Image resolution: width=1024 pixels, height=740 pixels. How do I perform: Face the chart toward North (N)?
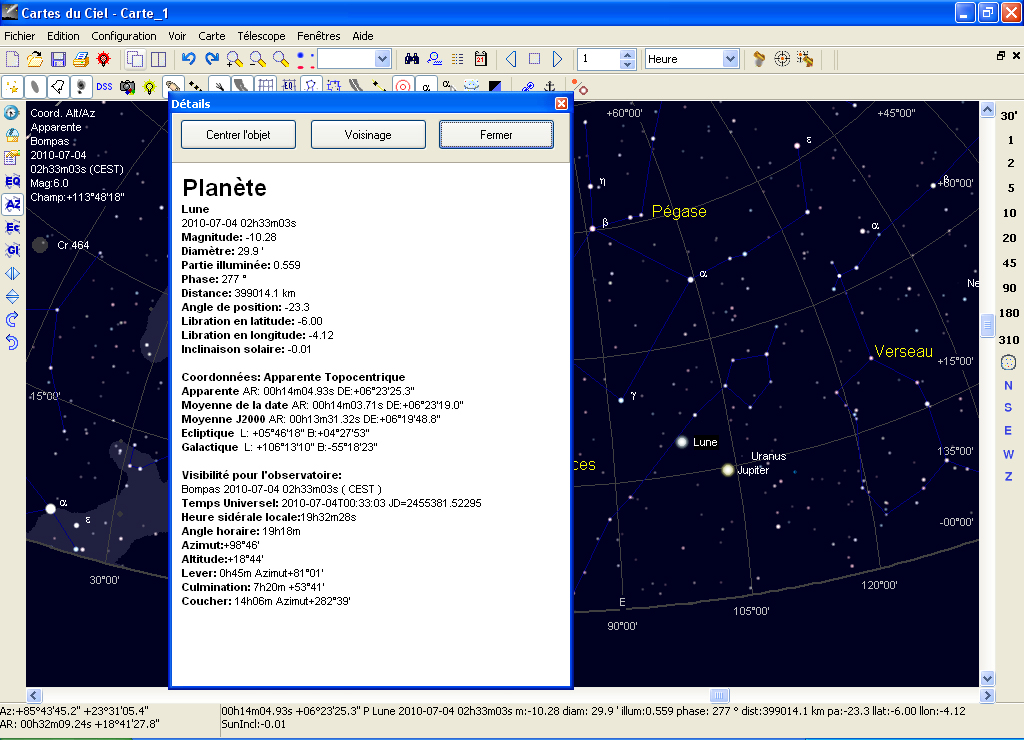pos(1008,385)
